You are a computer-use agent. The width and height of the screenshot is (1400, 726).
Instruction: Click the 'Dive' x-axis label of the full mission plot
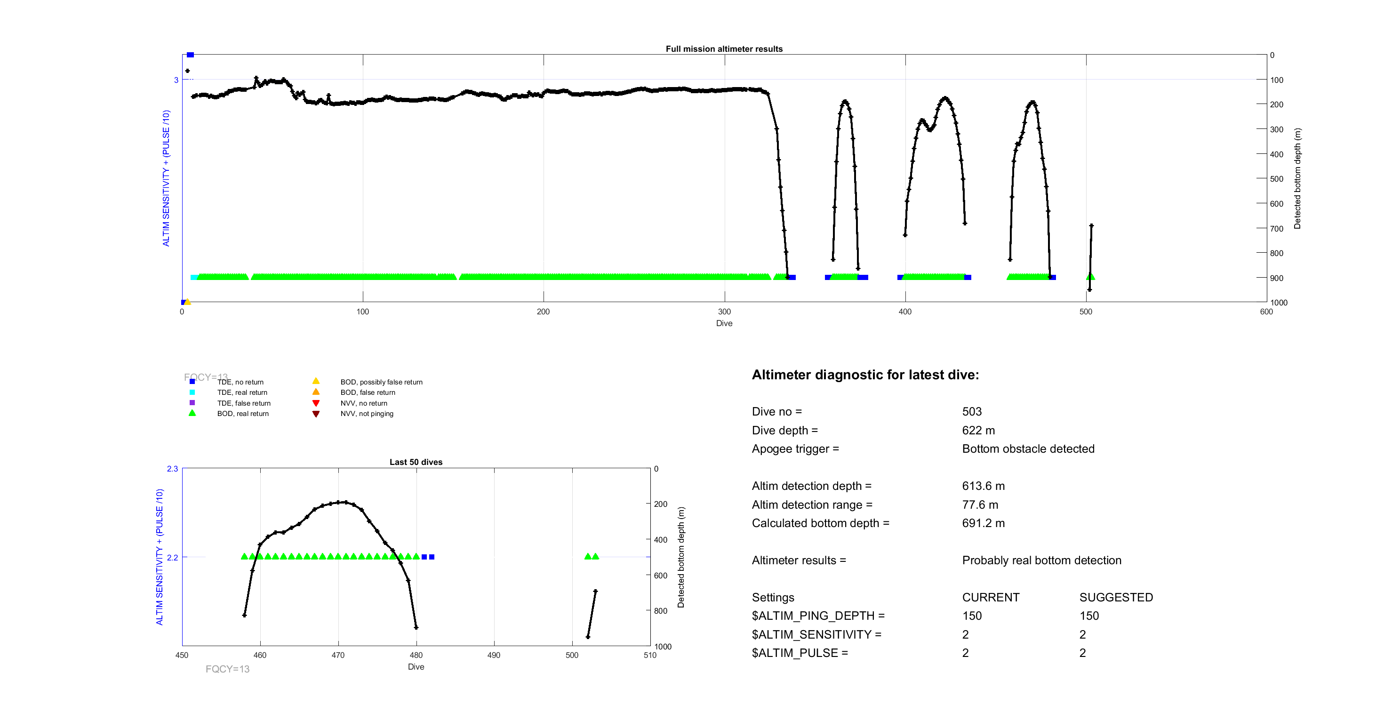[724, 324]
